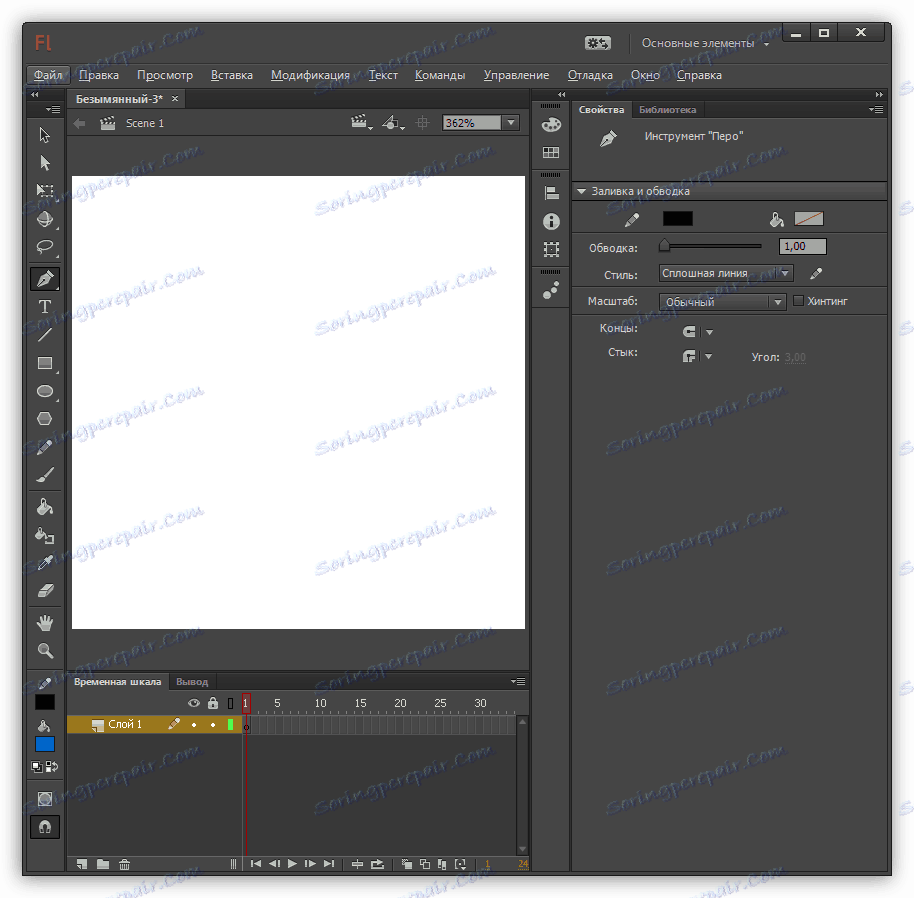Go to first frame button
Image resolution: width=914 pixels, height=898 pixels.
coord(255,864)
